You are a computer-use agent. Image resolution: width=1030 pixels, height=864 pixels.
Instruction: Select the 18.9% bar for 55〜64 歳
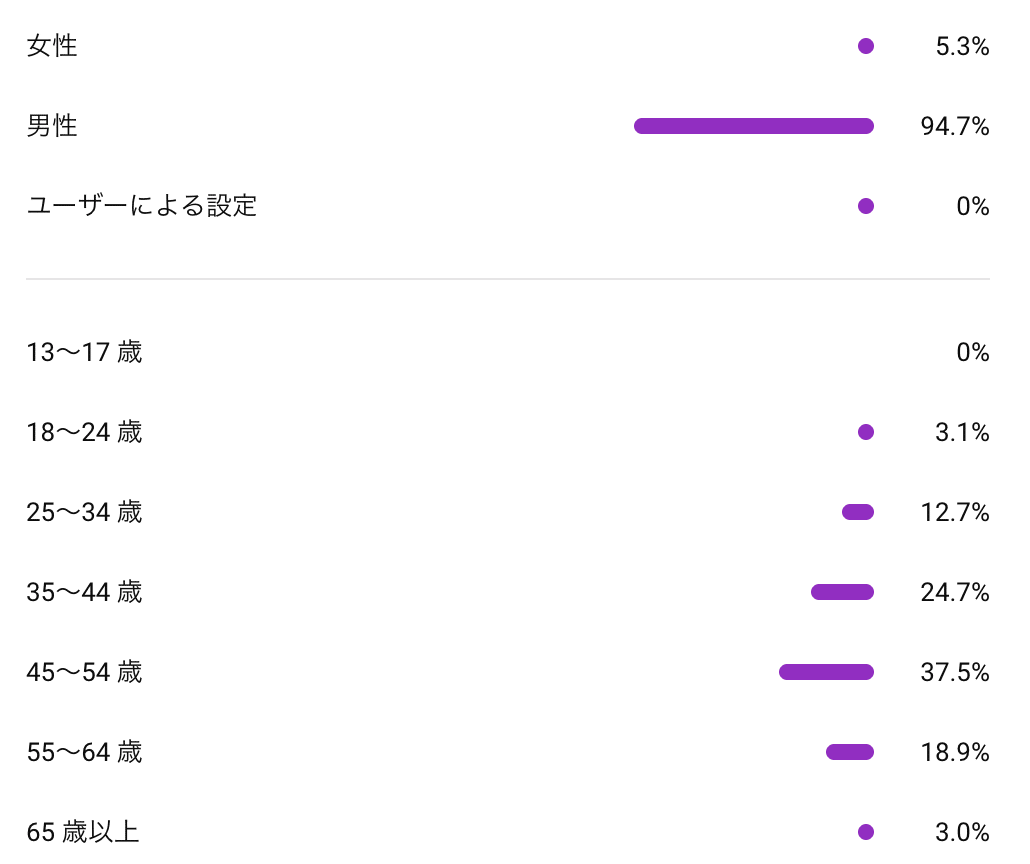(850, 752)
